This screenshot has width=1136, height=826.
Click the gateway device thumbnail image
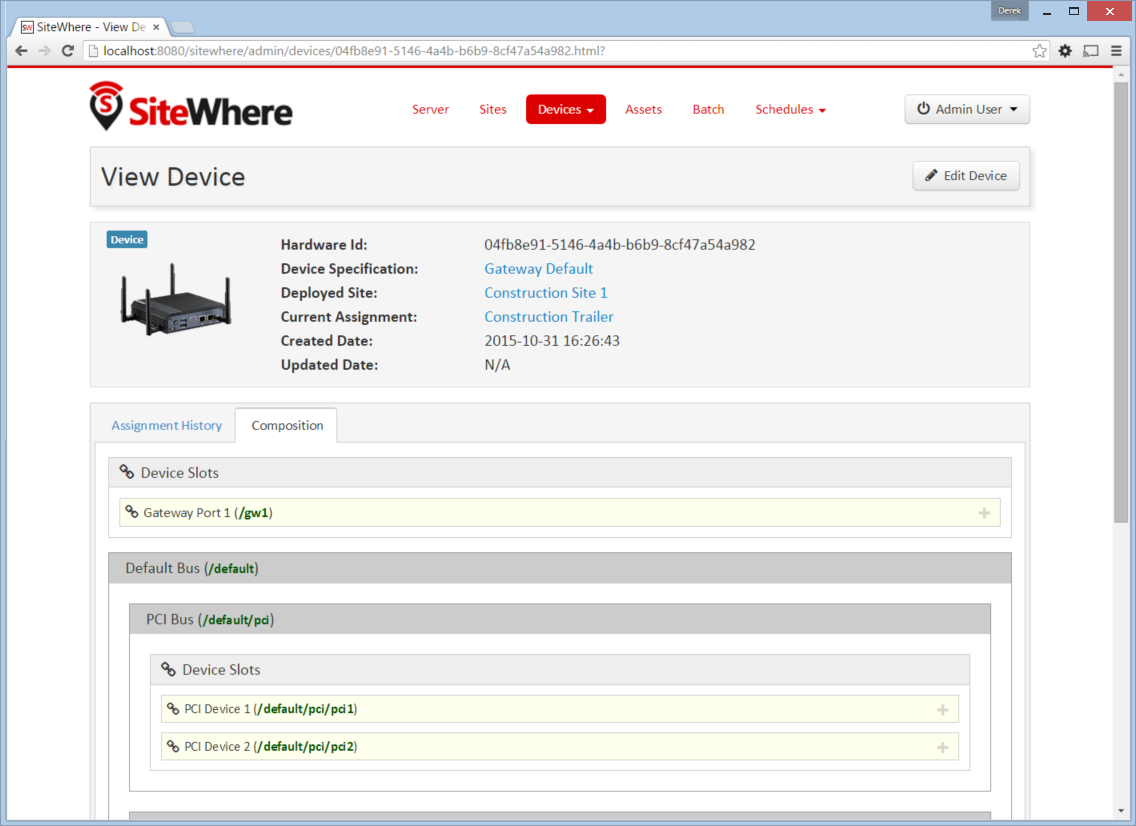176,299
